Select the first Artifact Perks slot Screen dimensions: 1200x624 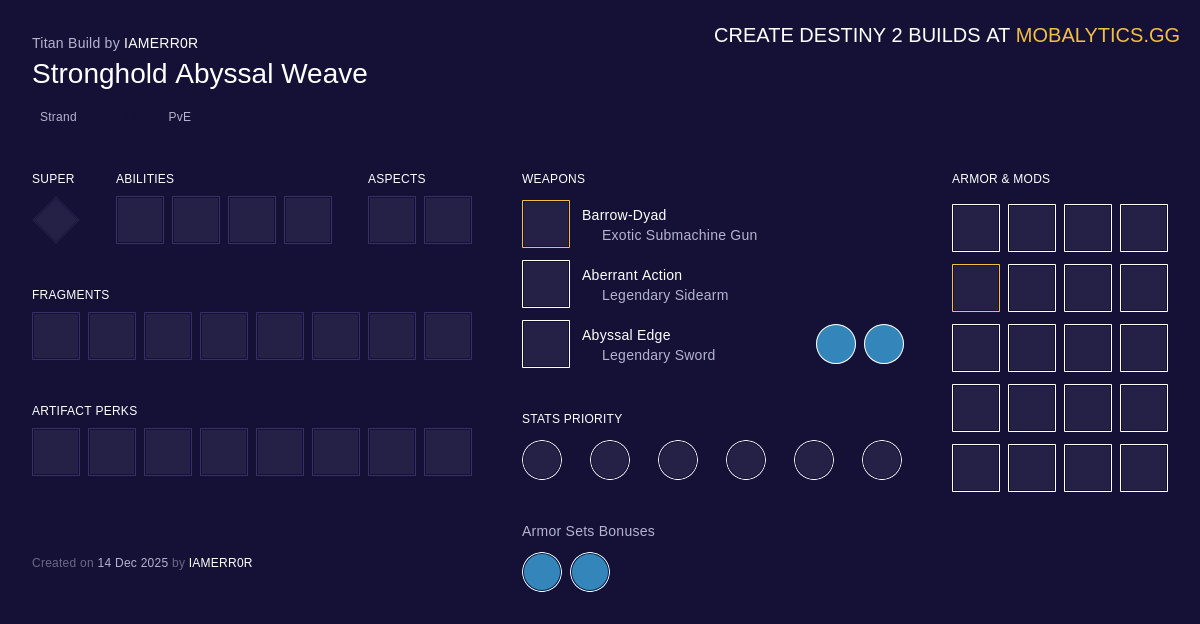[x=55, y=452]
